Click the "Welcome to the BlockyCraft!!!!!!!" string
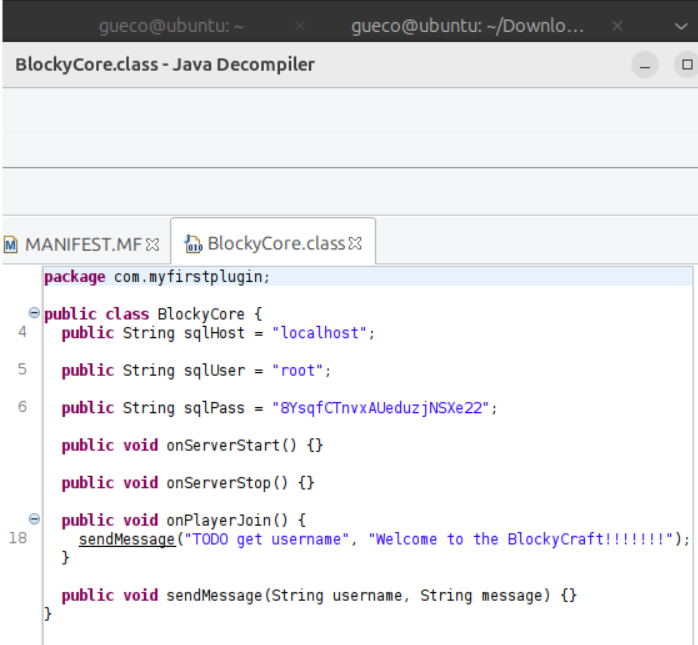Viewport: 698px width, 645px height. pos(521,539)
